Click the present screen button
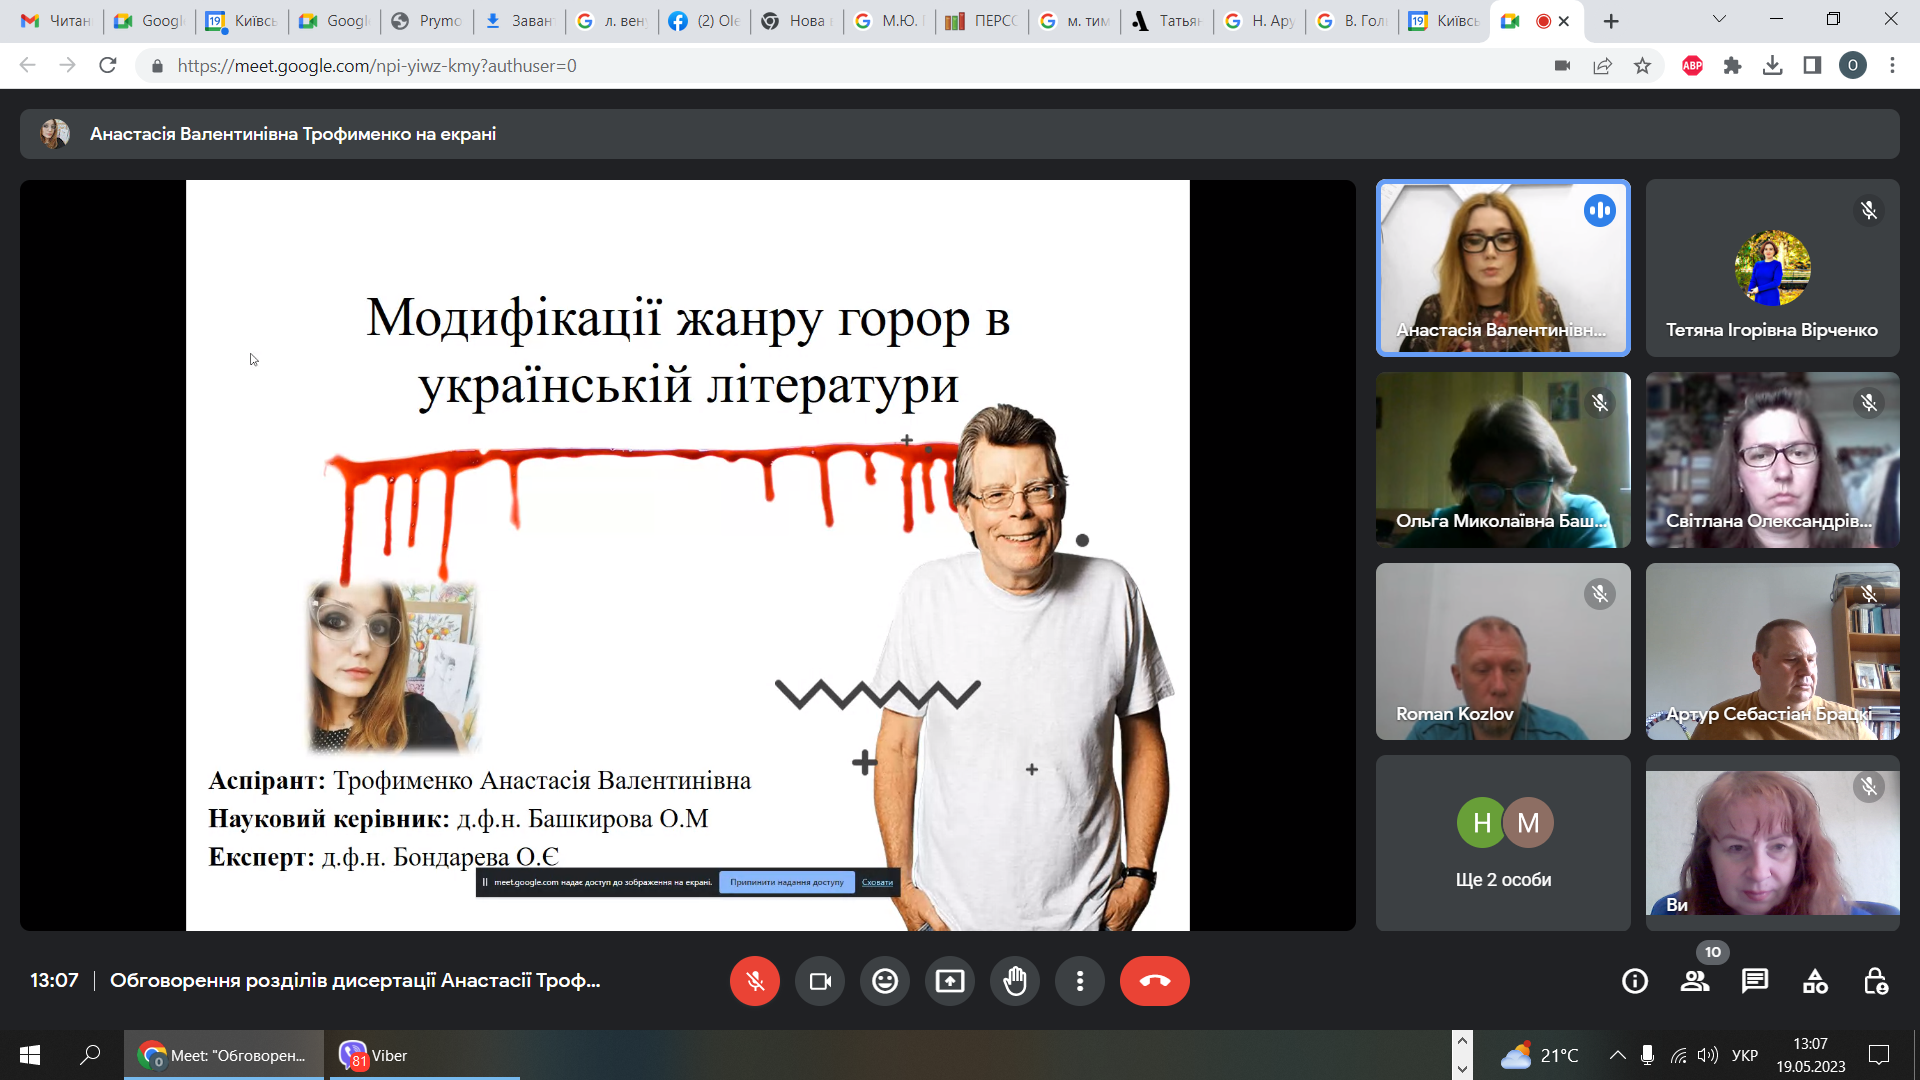Image resolution: width=1920 pixels, height=1080 pixels. coord(950,981)
